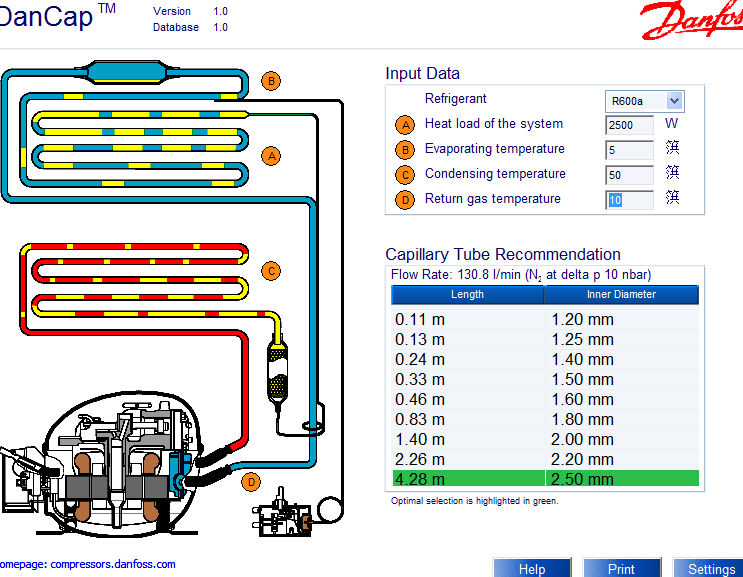Click the Heat load input field 2500

629,125
